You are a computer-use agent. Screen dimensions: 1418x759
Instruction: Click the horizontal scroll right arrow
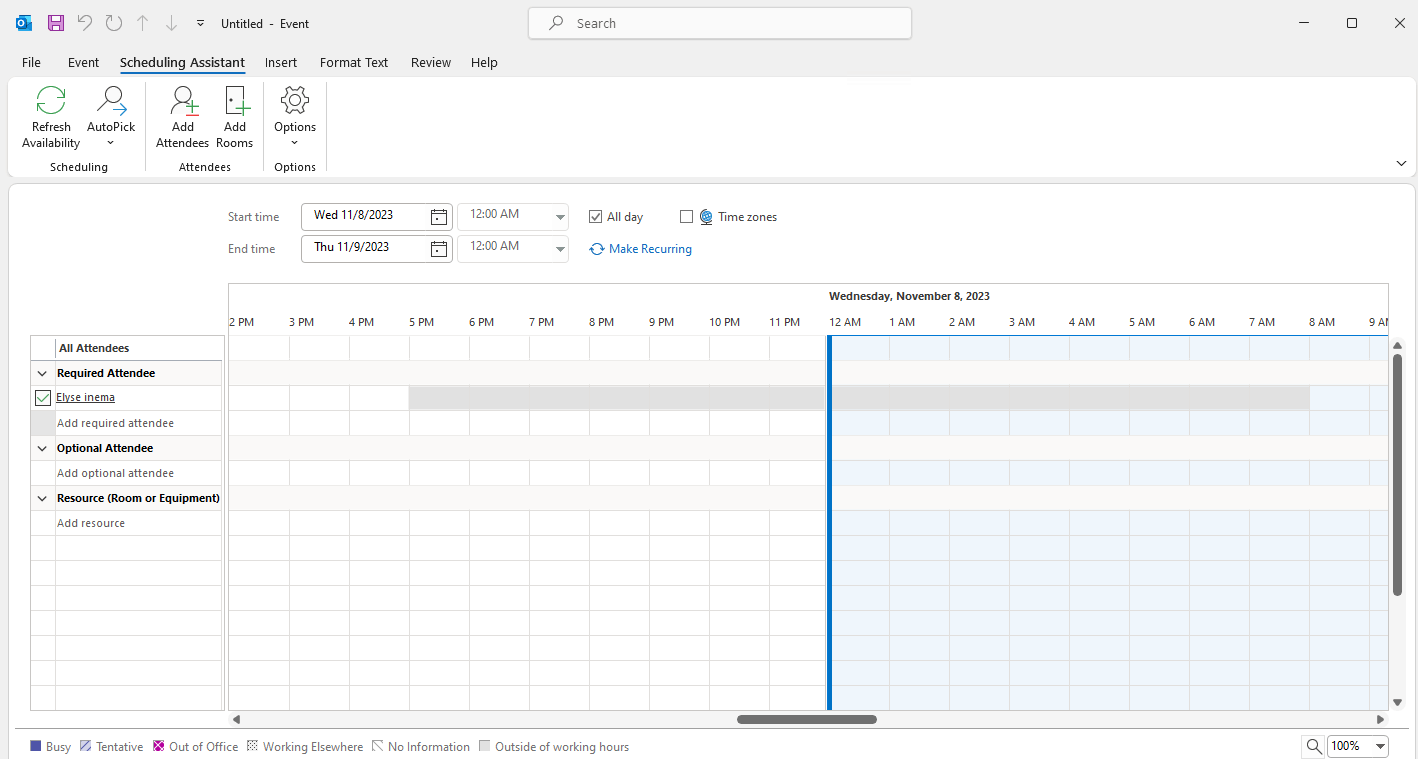click(1381, 719)
